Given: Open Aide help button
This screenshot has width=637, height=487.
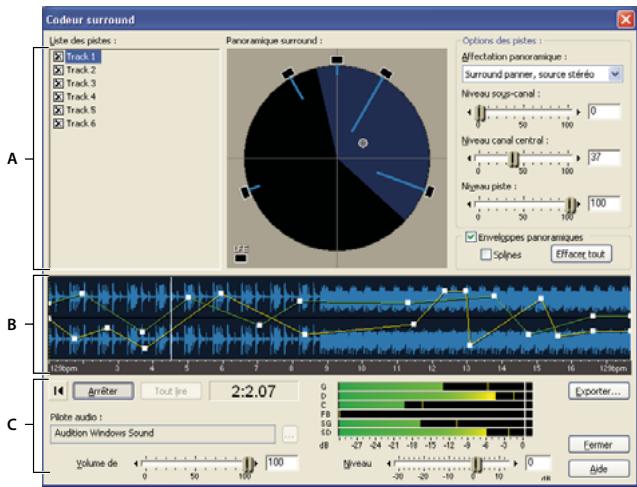Looking at the screenshot, I should coord(598,469).
